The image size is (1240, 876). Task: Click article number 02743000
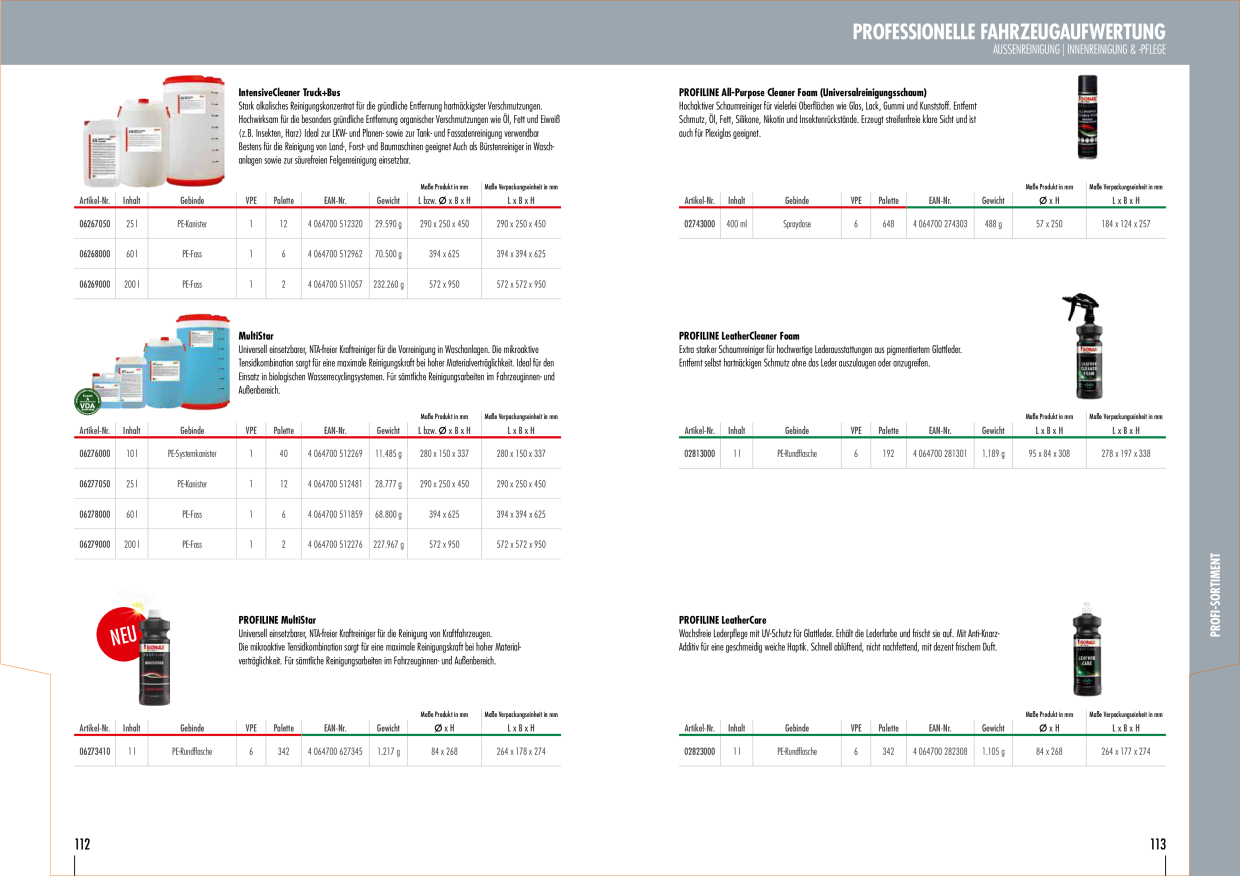coord(699,224)
